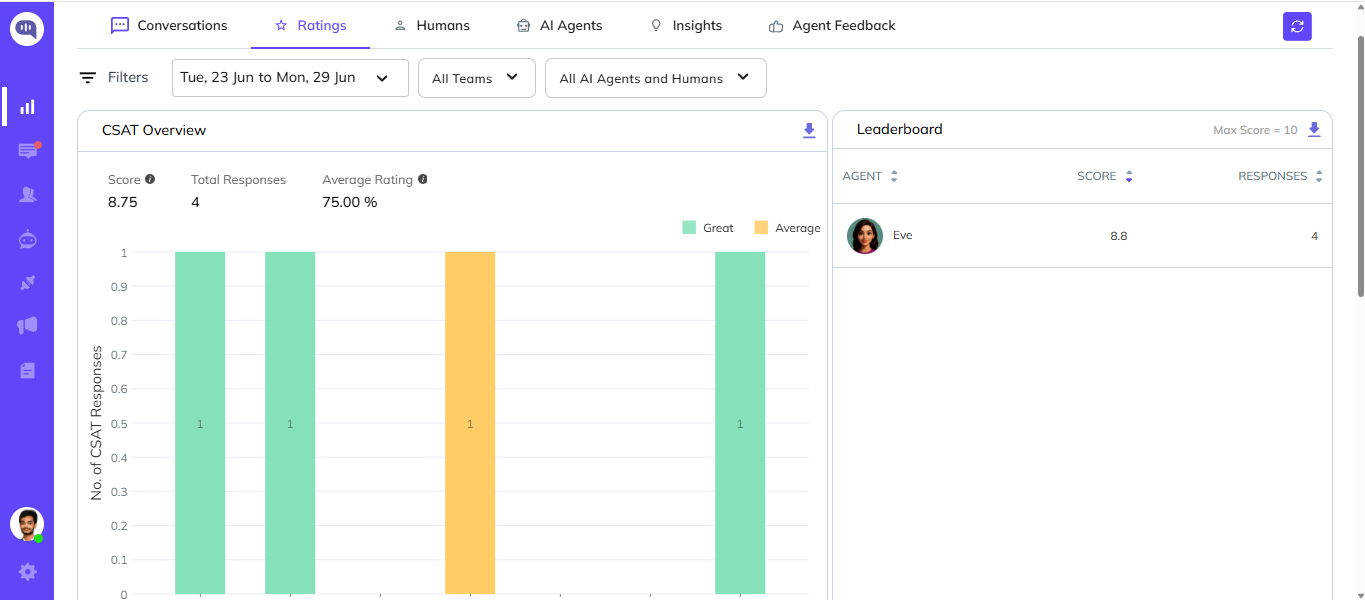
Task: Download the Leaderboard data
Action: [x=1314, y=129]
